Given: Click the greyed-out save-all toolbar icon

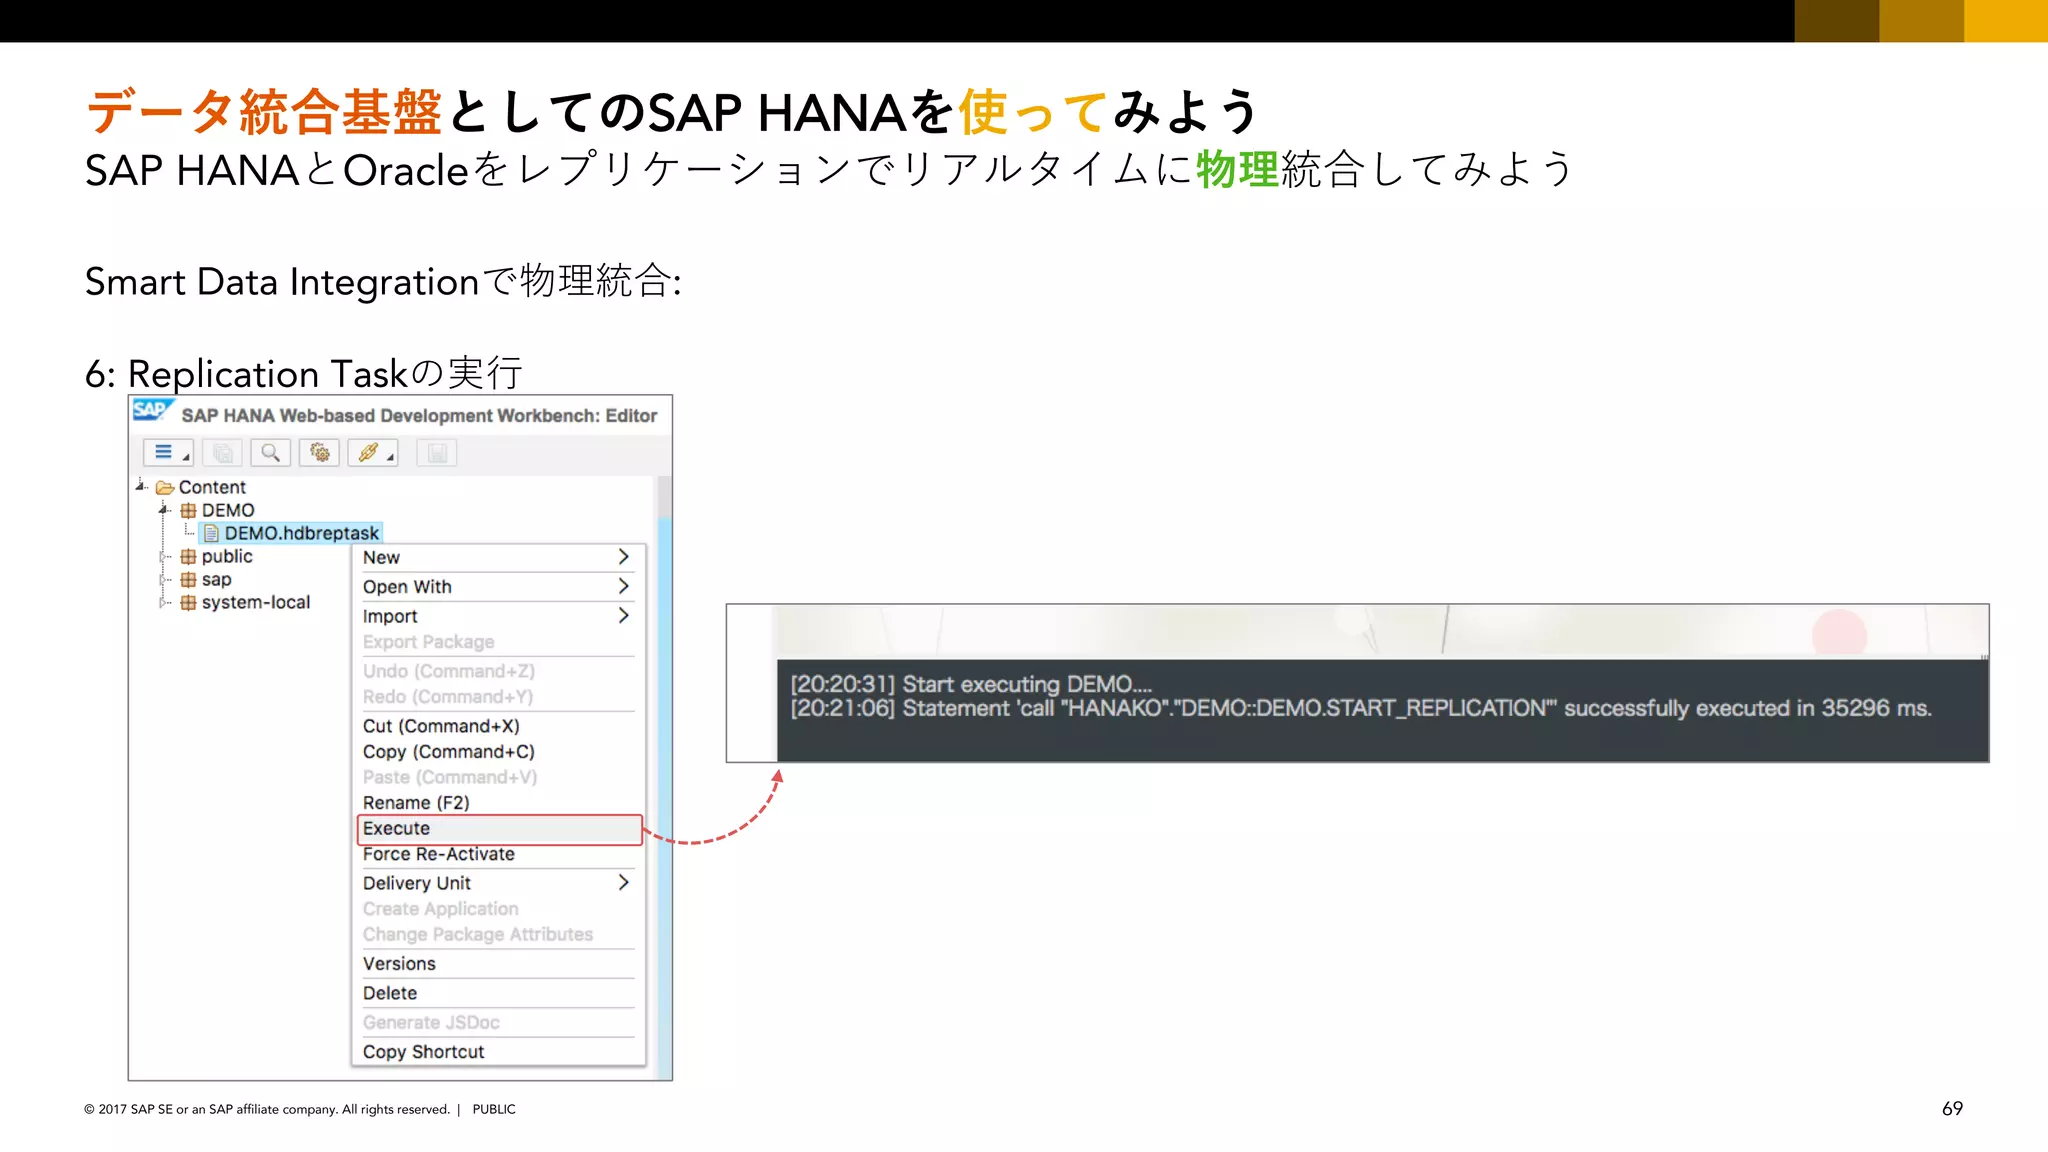Looking at the screenshot, I should [223, 453].
